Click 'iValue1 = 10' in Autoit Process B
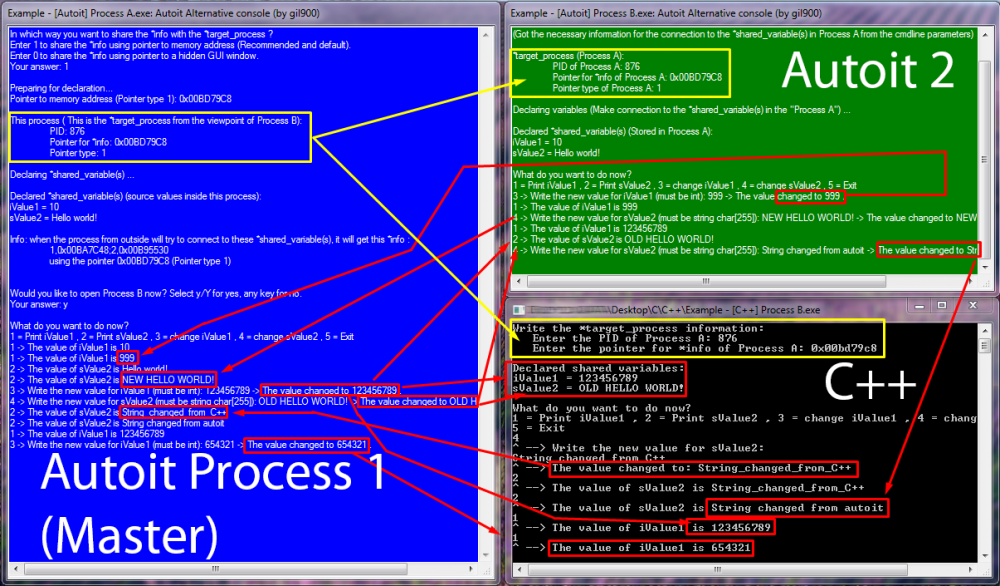Image resolution: width=1000 pixels, height=586 pixels. [x=538, y=142]
